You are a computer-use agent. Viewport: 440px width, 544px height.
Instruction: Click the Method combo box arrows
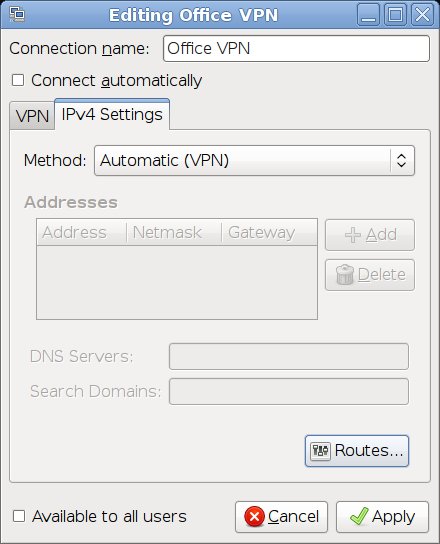401,161
